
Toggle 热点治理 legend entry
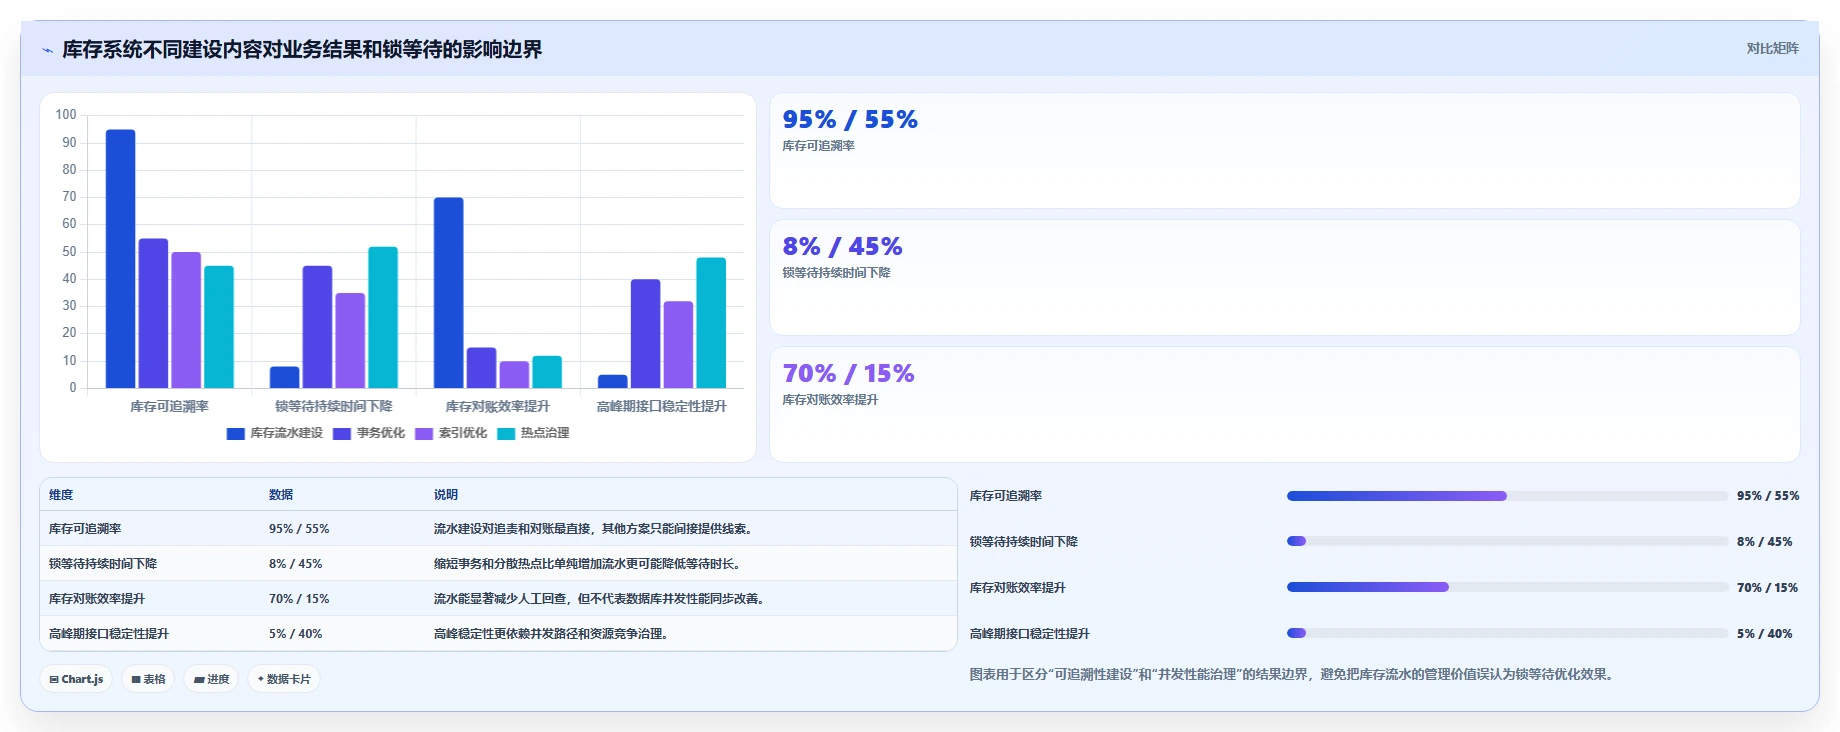click(x=533, y=433)
